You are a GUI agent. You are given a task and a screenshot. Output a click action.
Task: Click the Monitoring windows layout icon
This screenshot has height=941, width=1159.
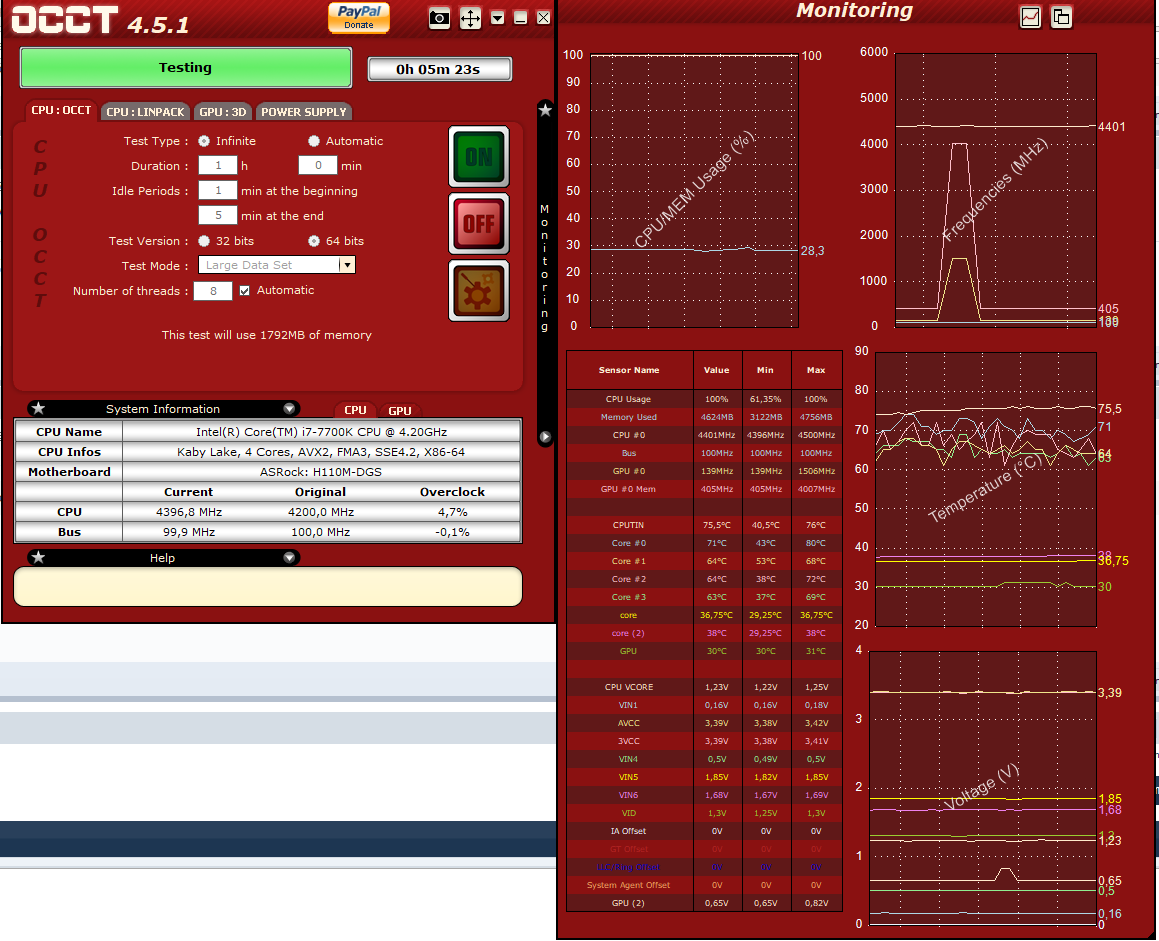[x=1061, y=17]
